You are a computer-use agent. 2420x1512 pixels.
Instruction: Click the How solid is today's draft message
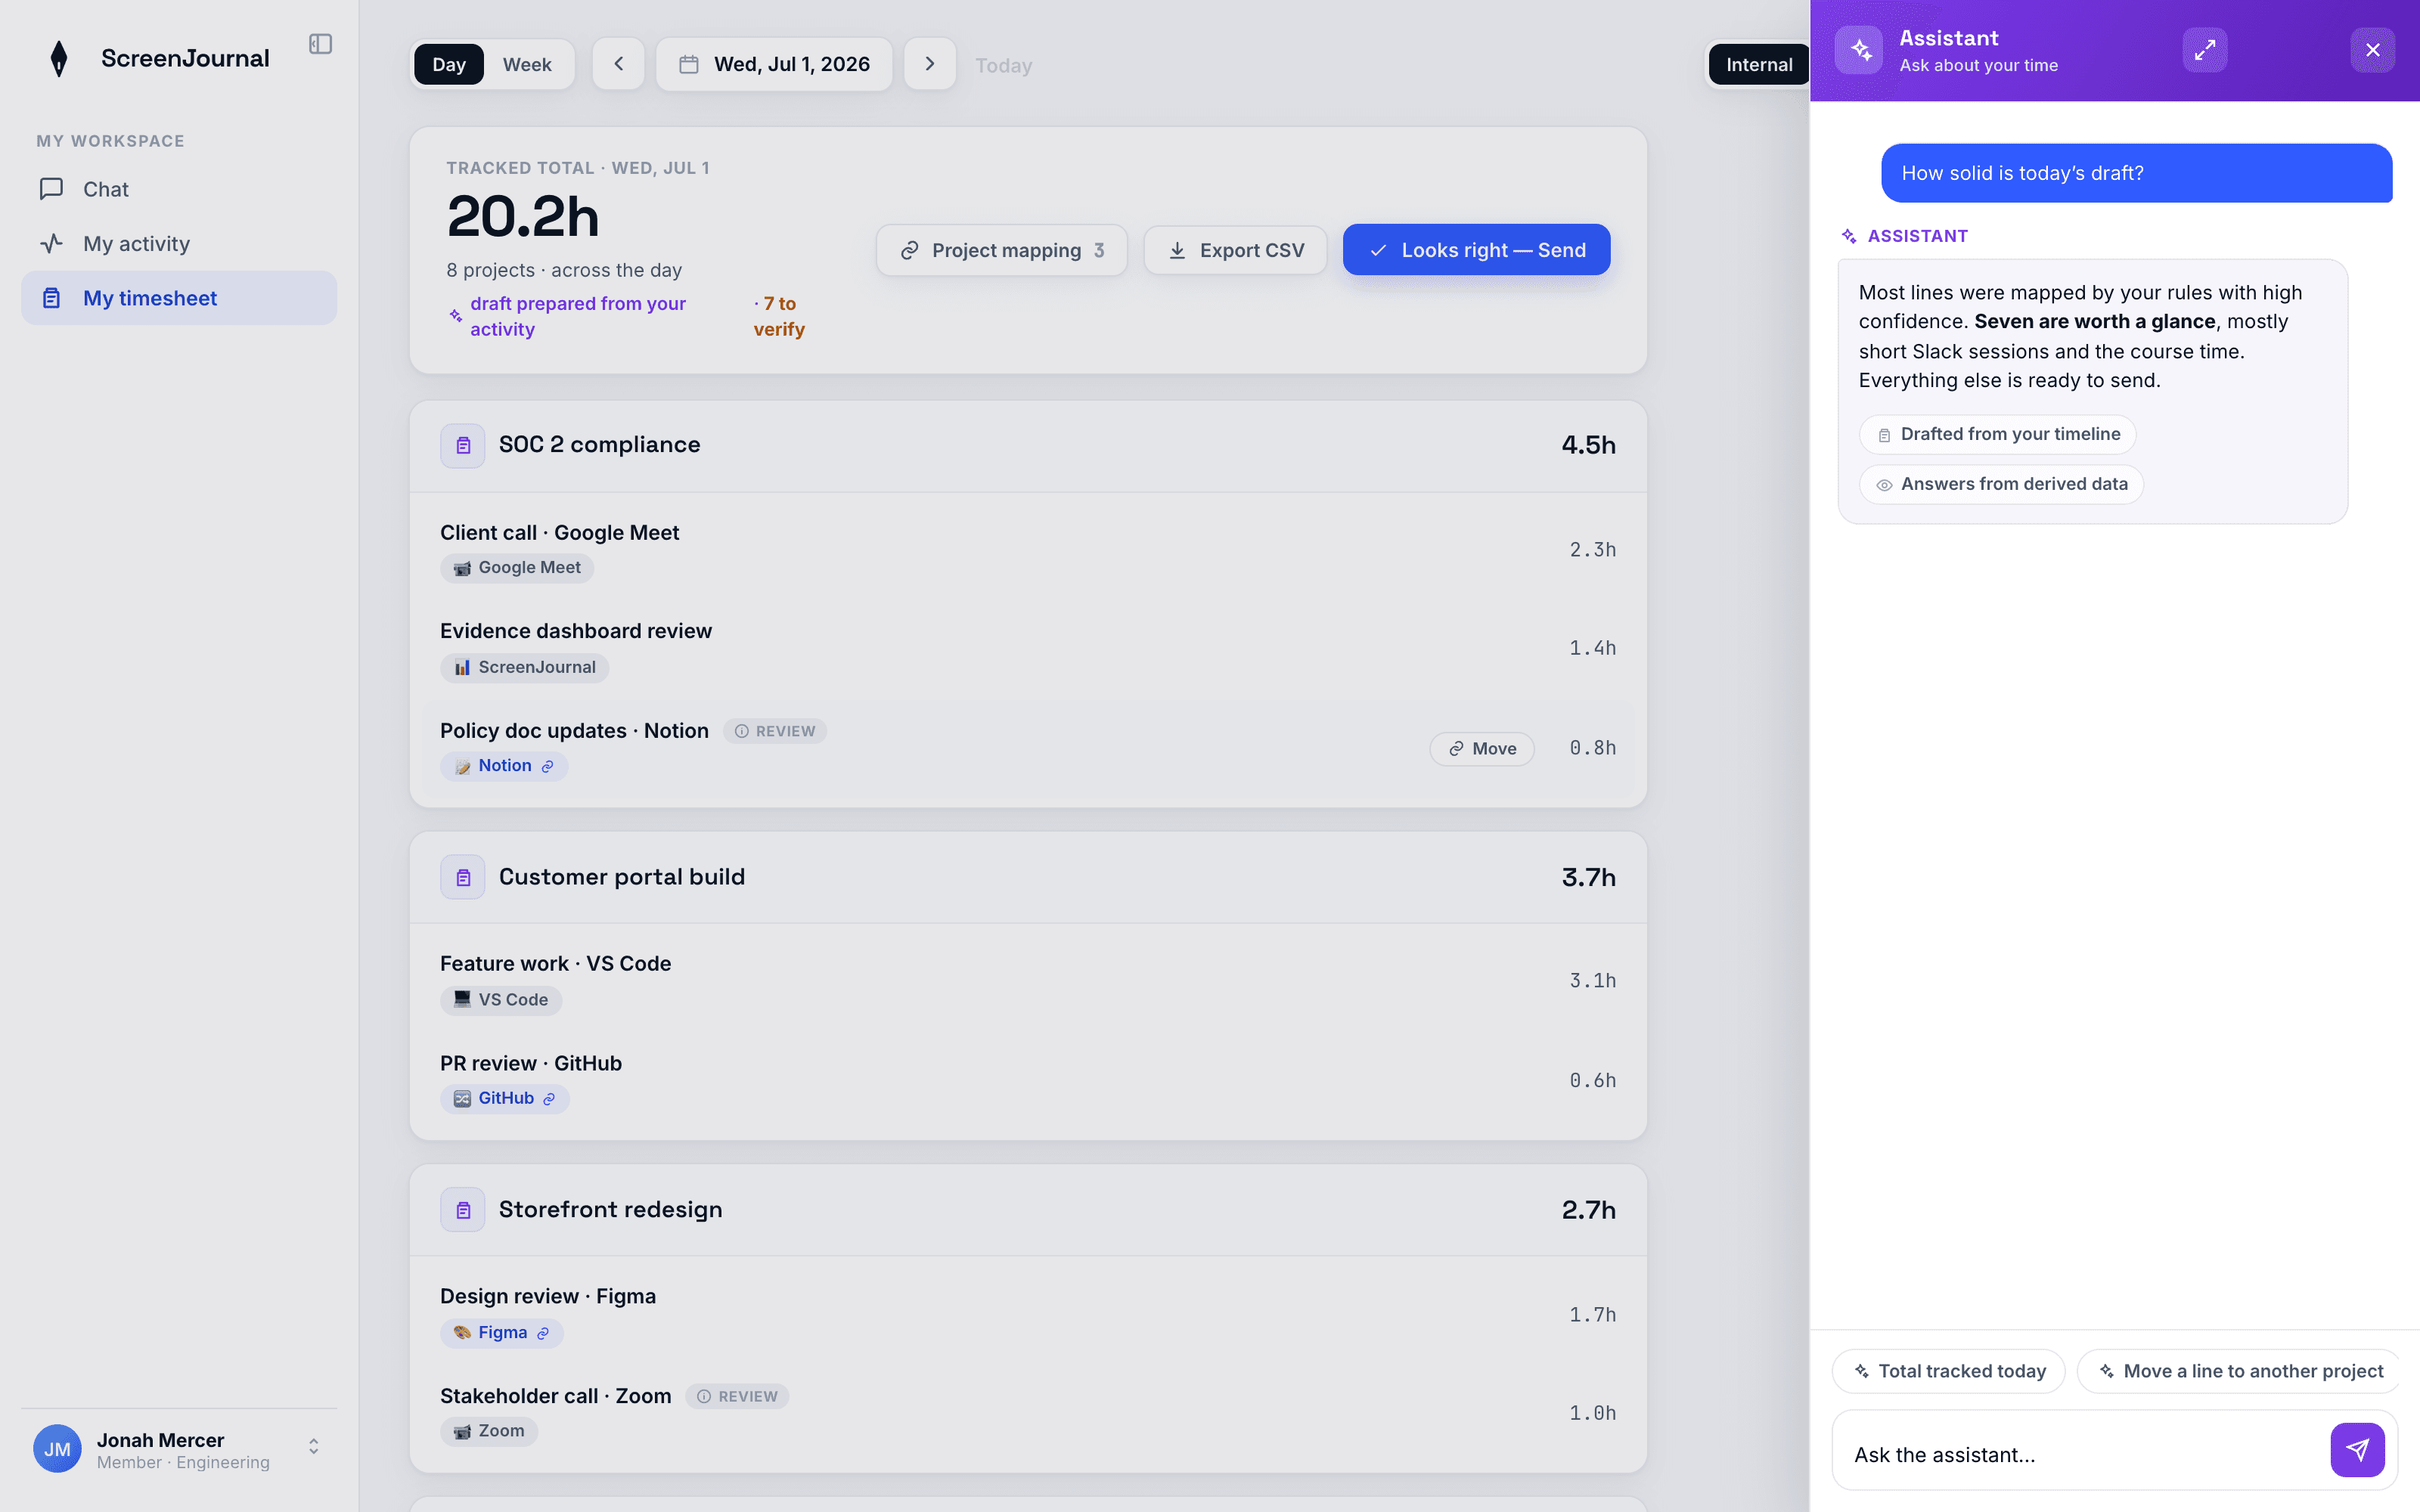click(x=2136, y=173)
